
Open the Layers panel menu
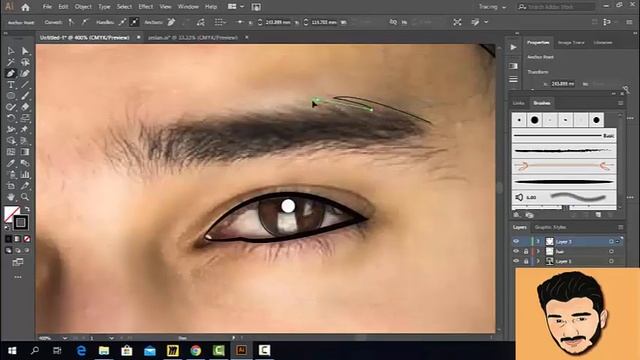pos(620,227)
